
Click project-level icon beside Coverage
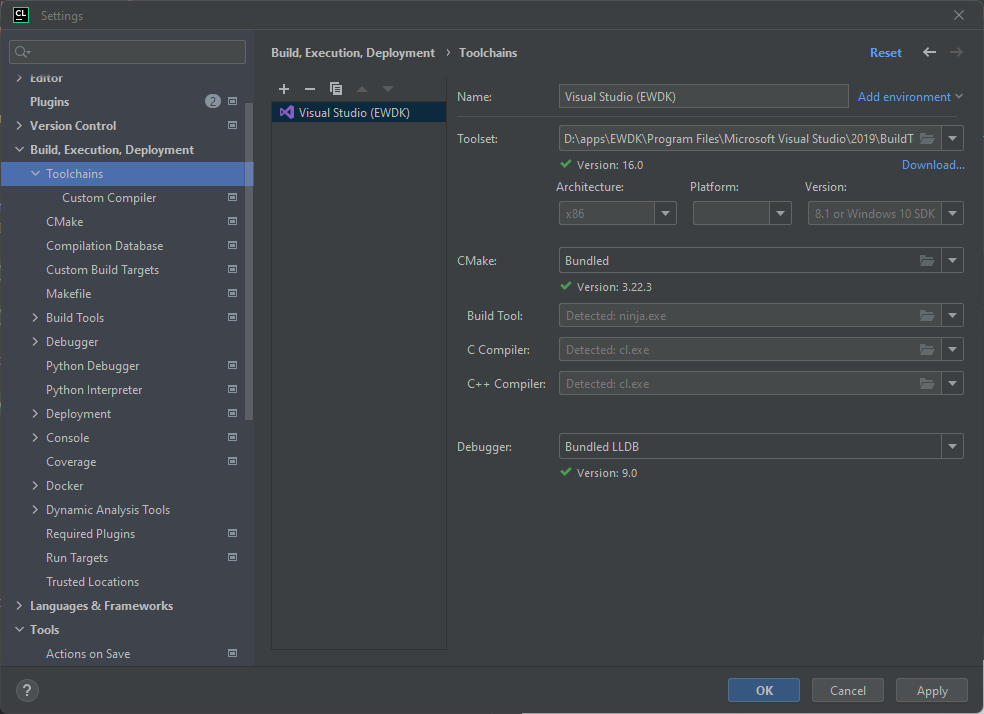click(x=232, y=462)
